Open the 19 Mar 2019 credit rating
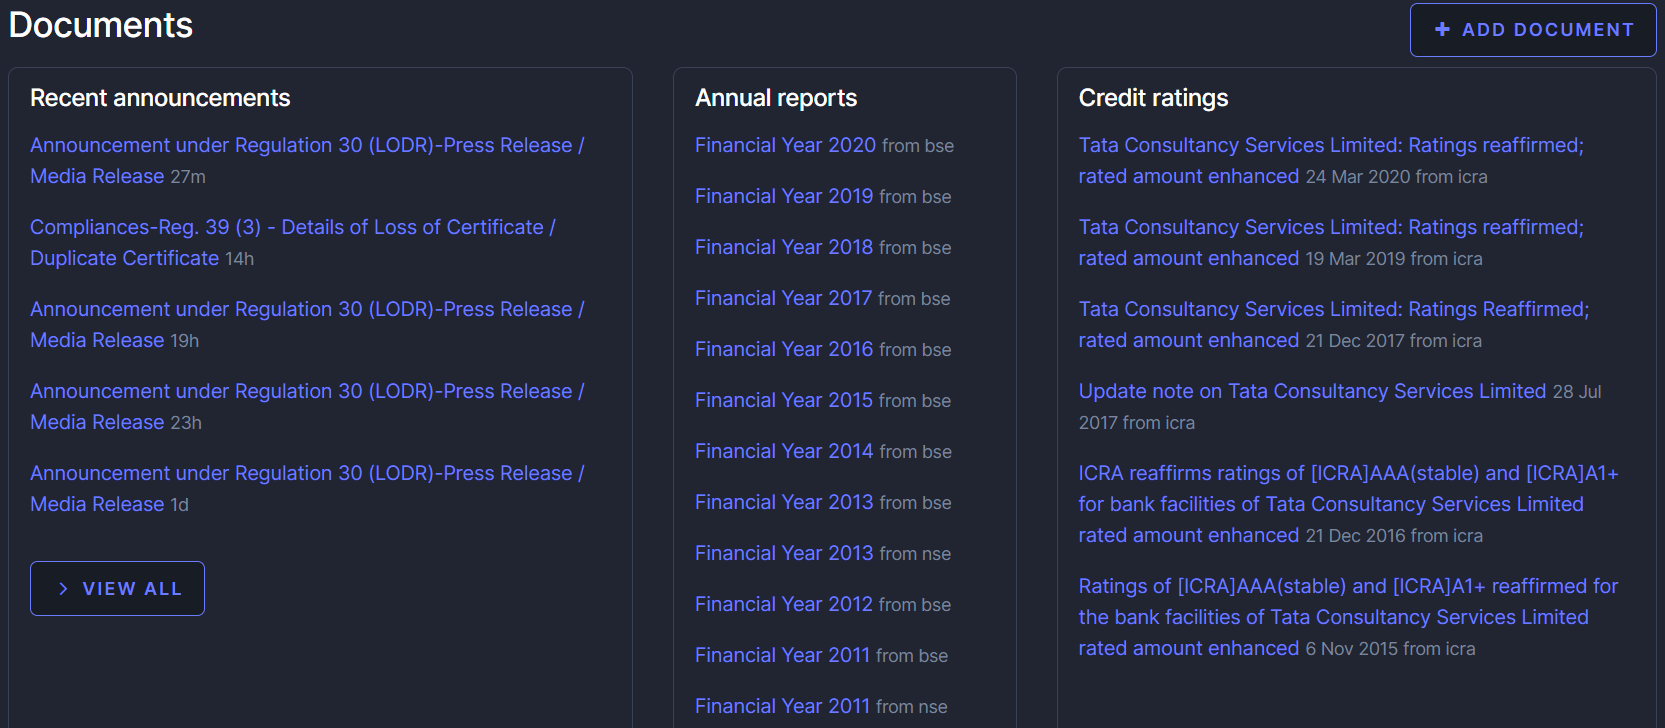 (x=1331, y=242)
